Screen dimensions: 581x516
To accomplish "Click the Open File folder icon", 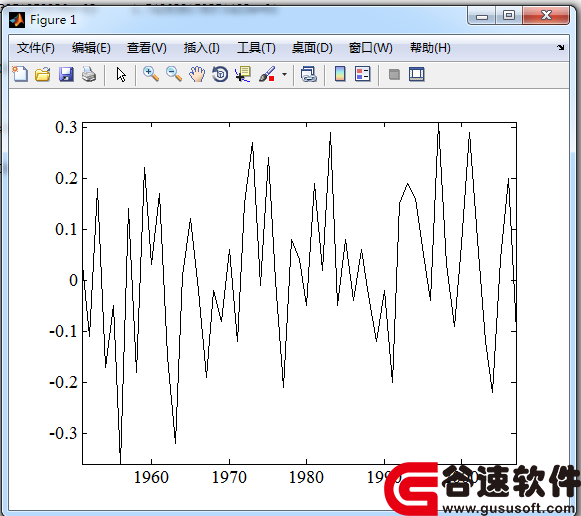I will click(43, 74).
